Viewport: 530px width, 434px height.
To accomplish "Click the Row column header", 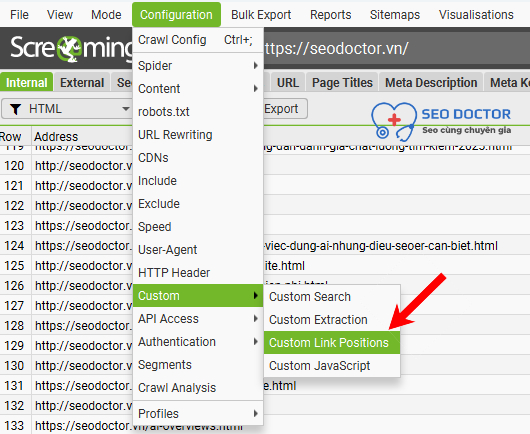I will pyautogui.click(x=10, y=137).
